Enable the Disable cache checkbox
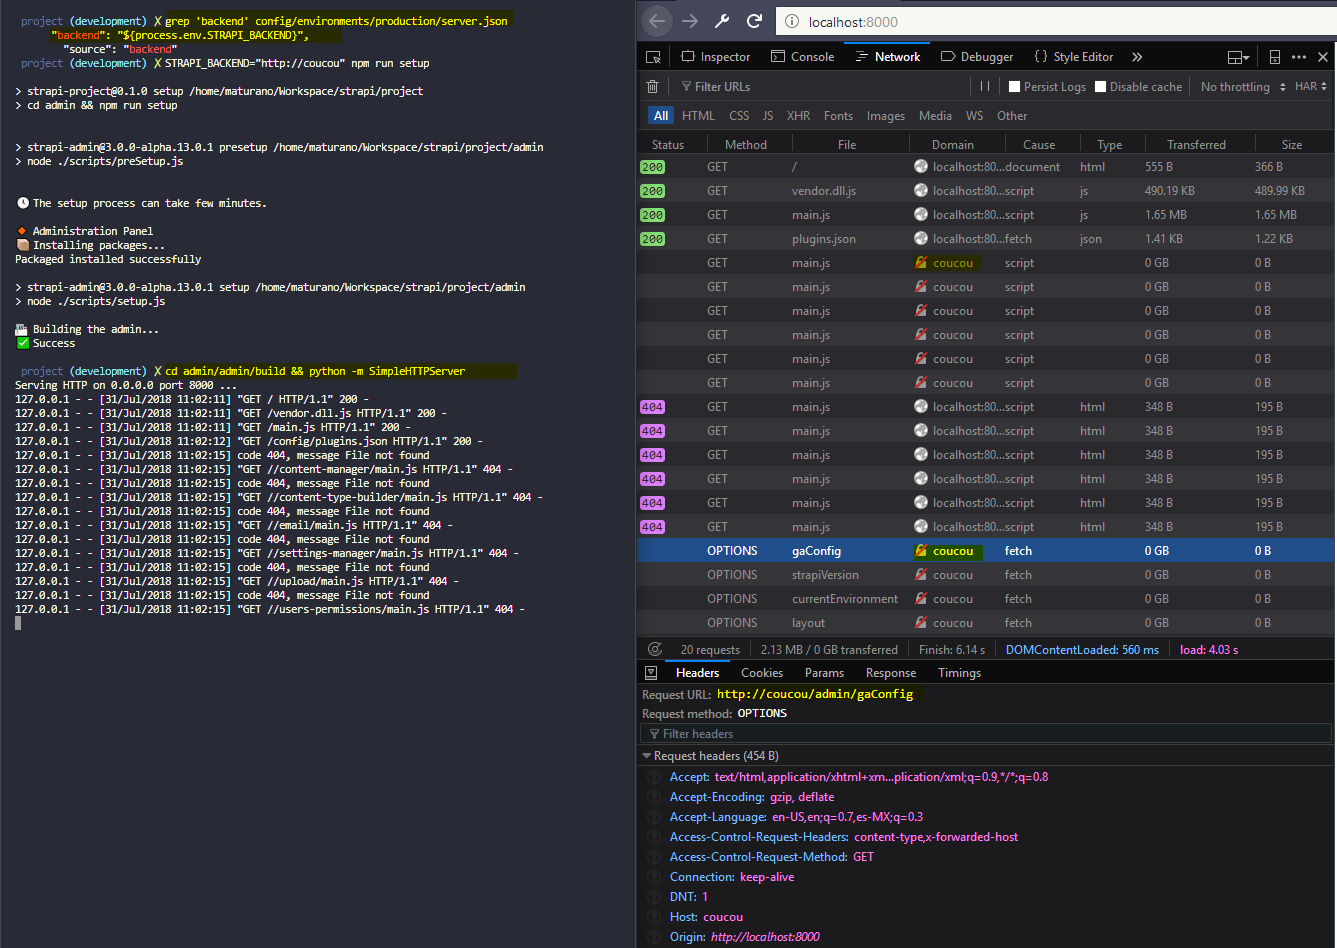The image size is (1337, 948). pos(1101,87)
